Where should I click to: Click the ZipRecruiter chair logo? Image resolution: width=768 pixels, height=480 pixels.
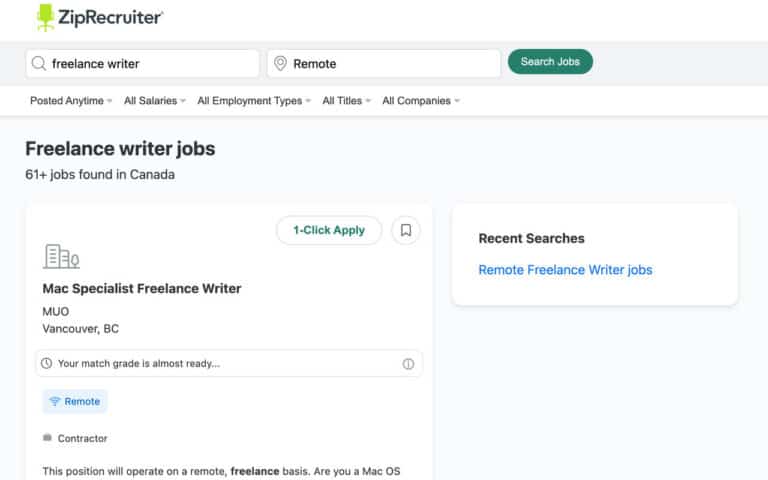pos(46,16)
